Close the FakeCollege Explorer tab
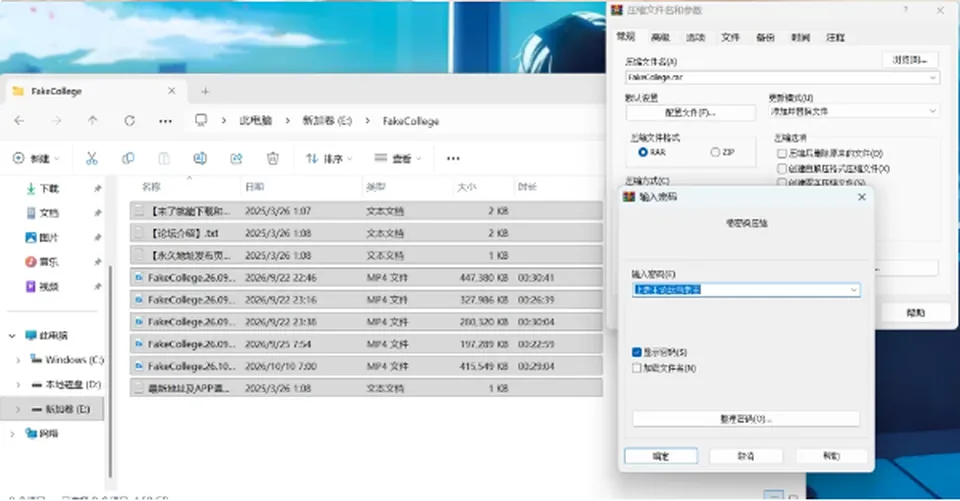This screenshot has height=501, width=960. coord(171,91)
